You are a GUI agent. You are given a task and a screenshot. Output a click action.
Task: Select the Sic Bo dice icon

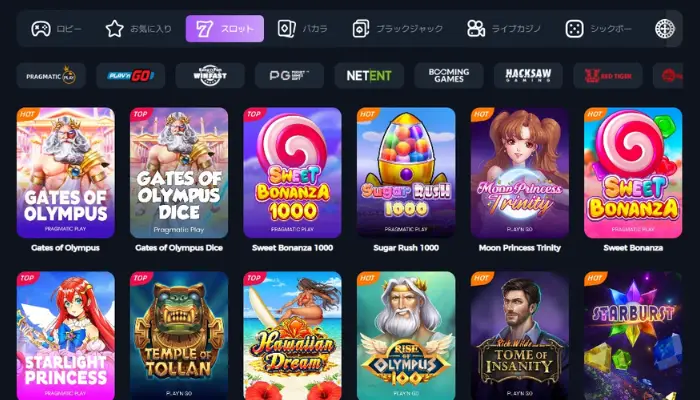pos(574,29)
